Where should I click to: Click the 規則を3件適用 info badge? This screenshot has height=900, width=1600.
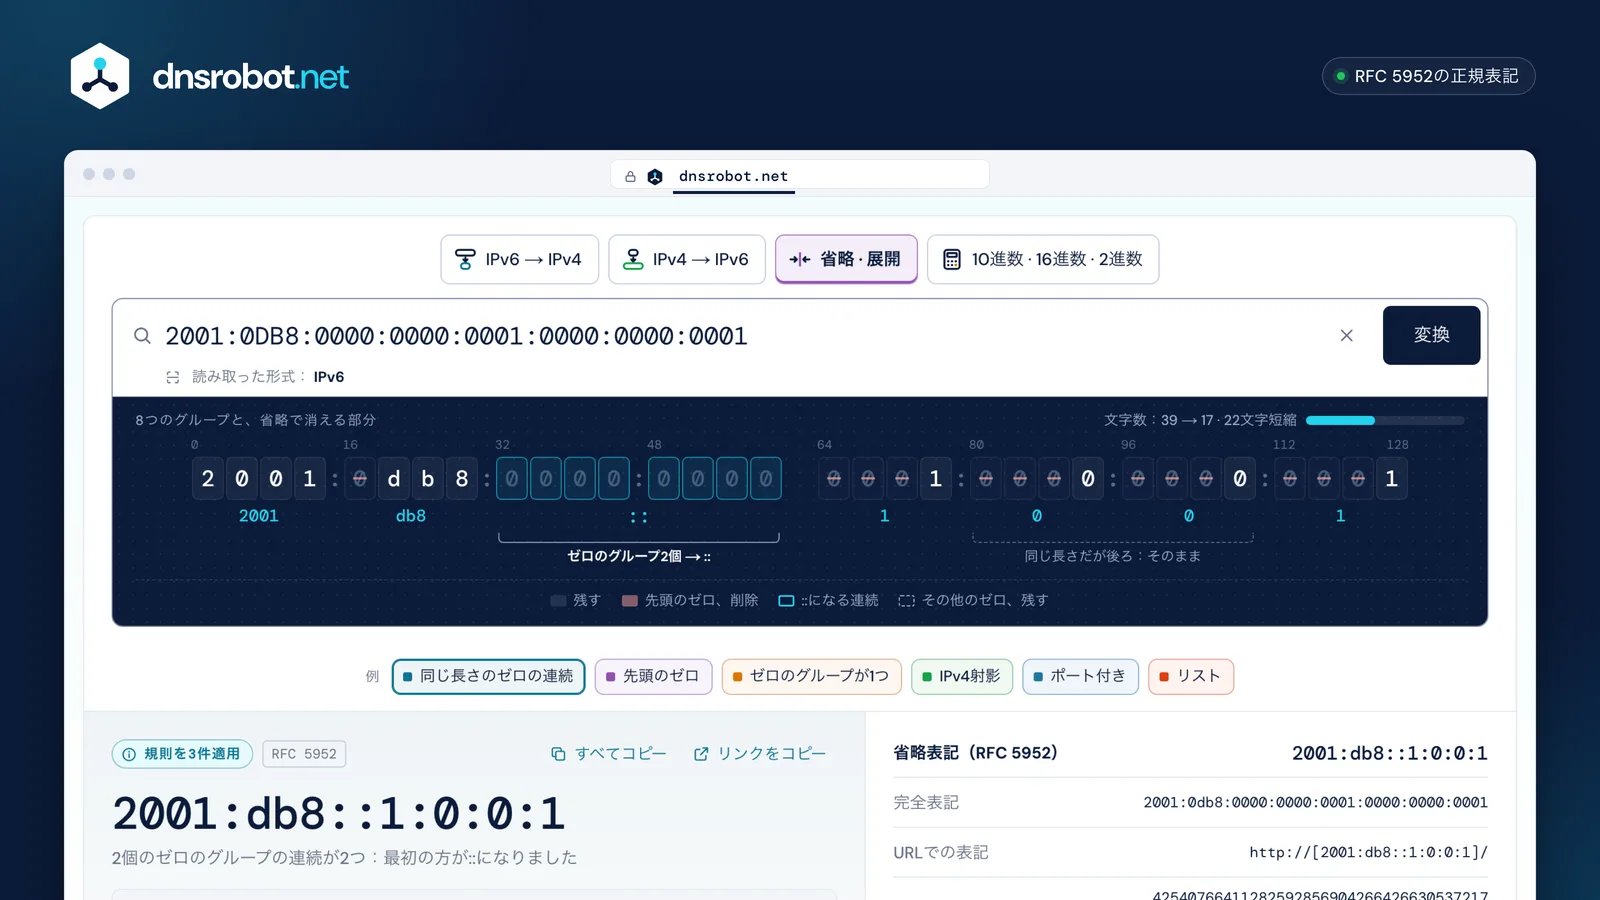182,754
